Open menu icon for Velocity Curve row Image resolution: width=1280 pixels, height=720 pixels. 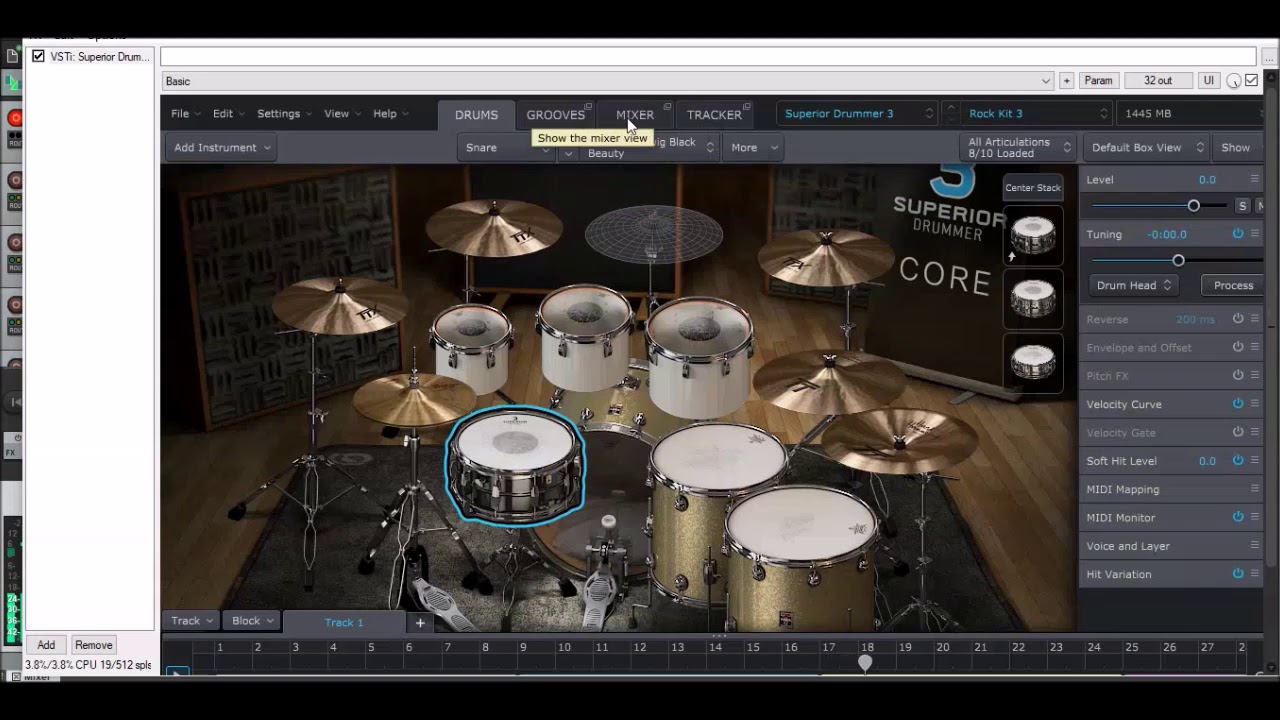click(x=1255, y=404)
